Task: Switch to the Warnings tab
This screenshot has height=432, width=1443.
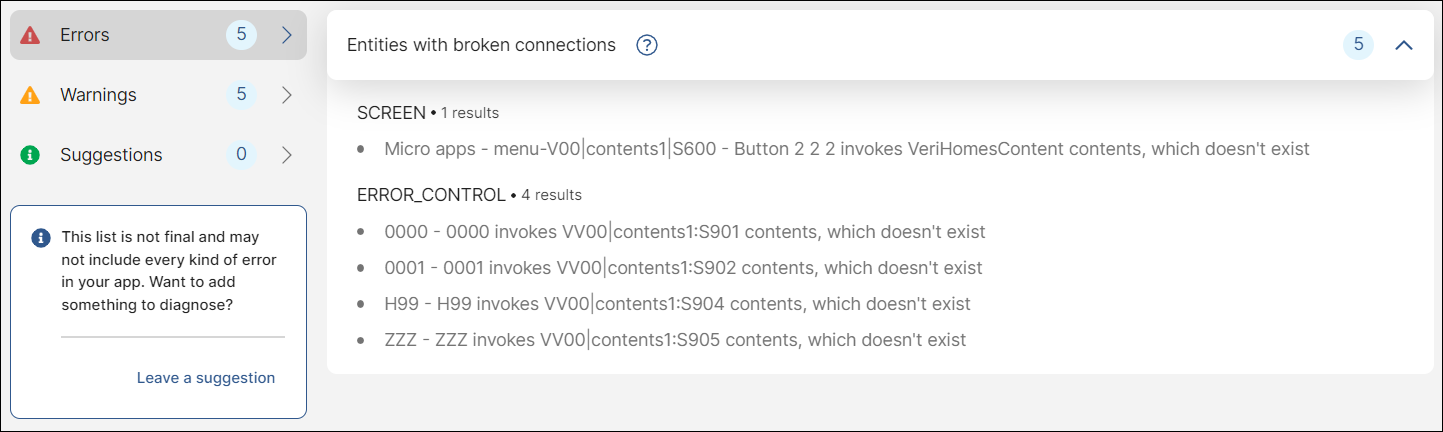Action: [98, 95]
